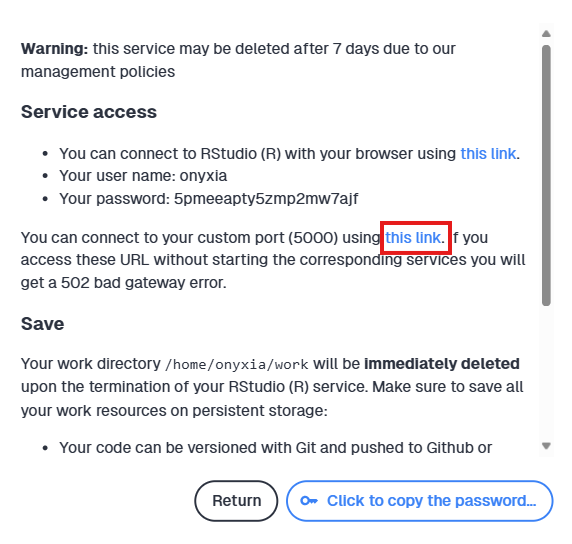This screenshot has height=544, width=572.
Task: Click the bold 'immediately deleted' text
Action: click(x=442, y=364)
